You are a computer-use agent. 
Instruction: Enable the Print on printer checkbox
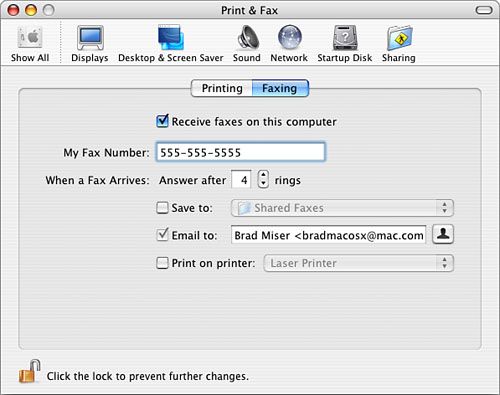pyautogui.click(x=162, y=263)
